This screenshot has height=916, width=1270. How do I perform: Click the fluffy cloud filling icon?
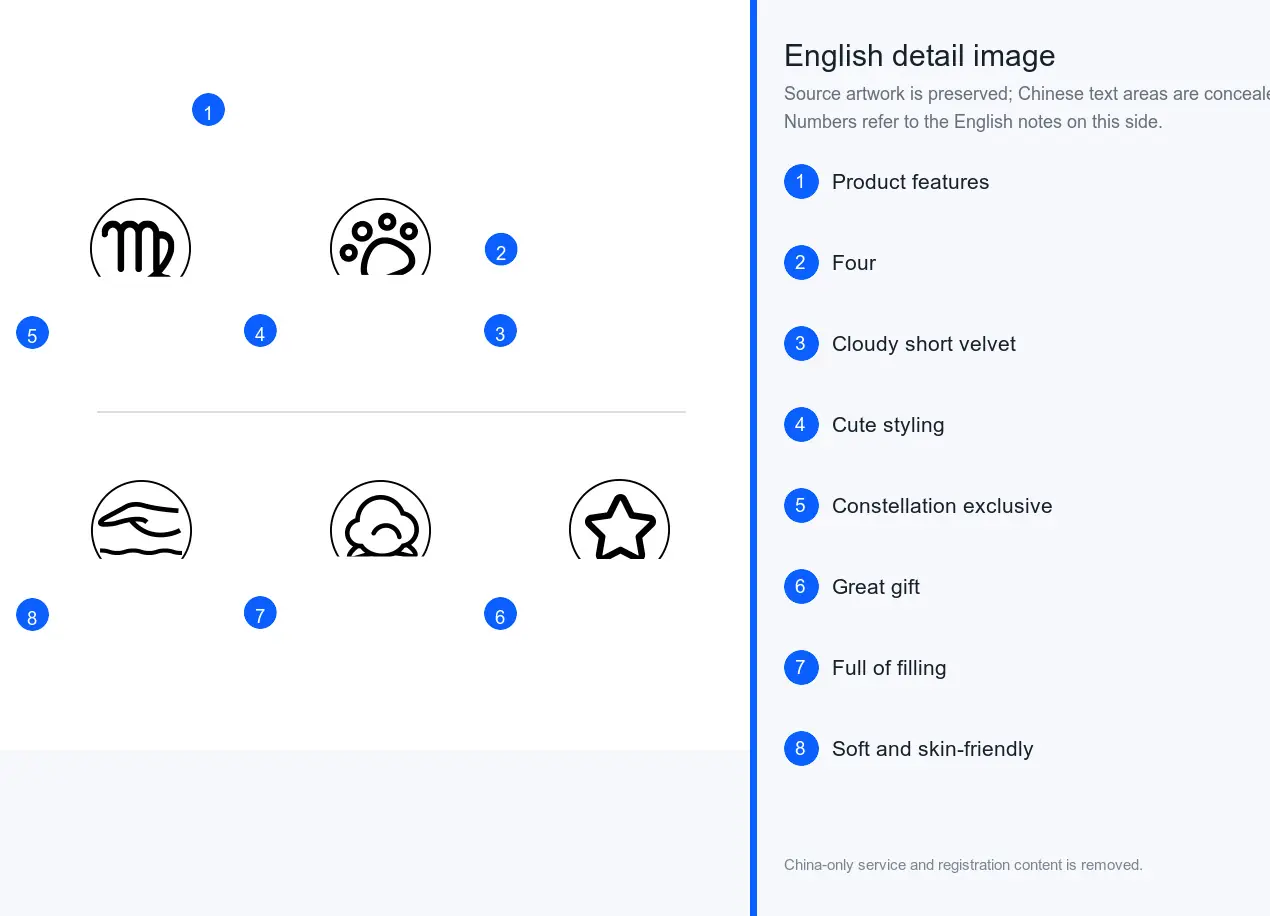tap(380, 519)
